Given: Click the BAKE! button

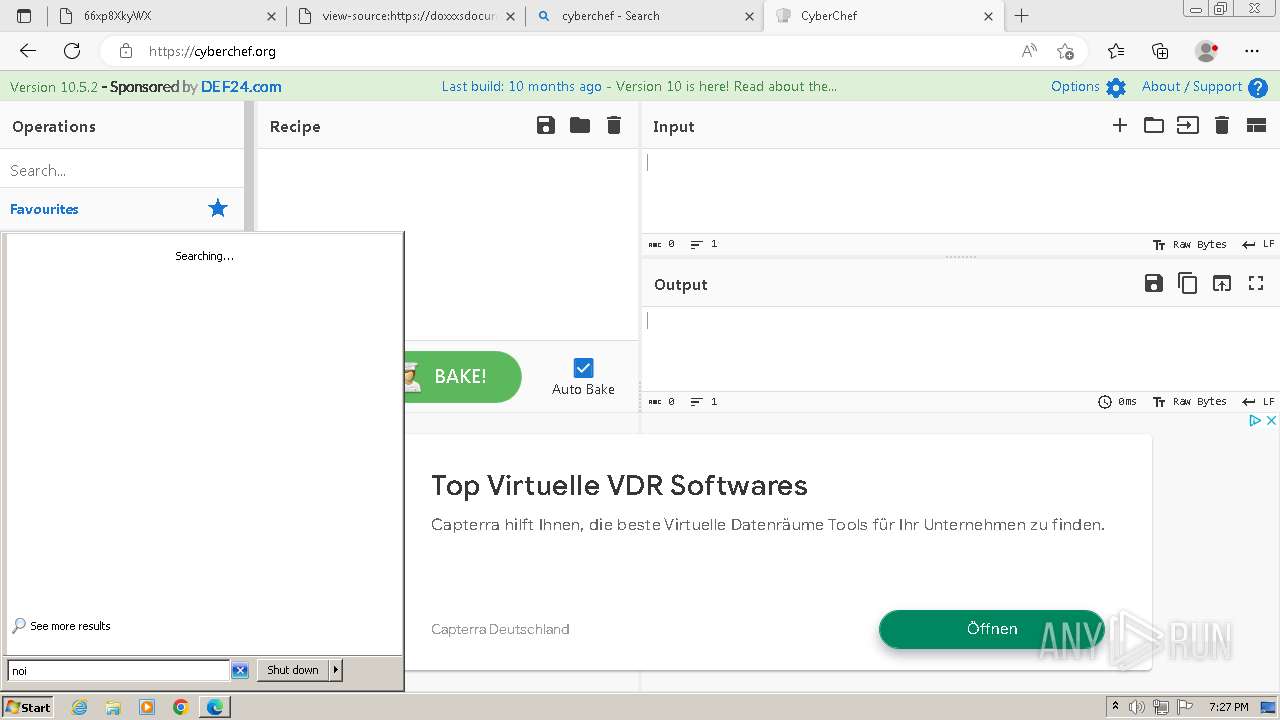Looking at the screenshot, I should [x=463, y=376].
